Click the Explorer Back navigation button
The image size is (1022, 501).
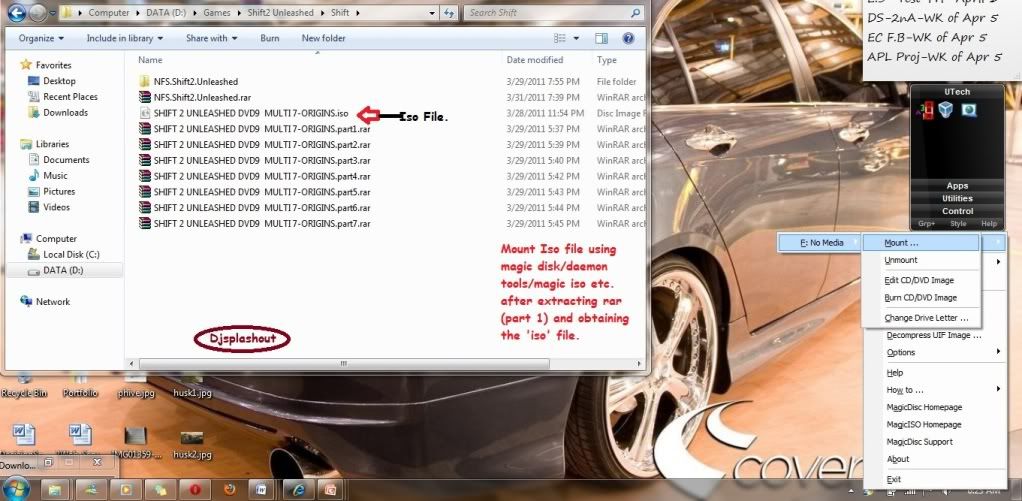click(x=16, y=12)
